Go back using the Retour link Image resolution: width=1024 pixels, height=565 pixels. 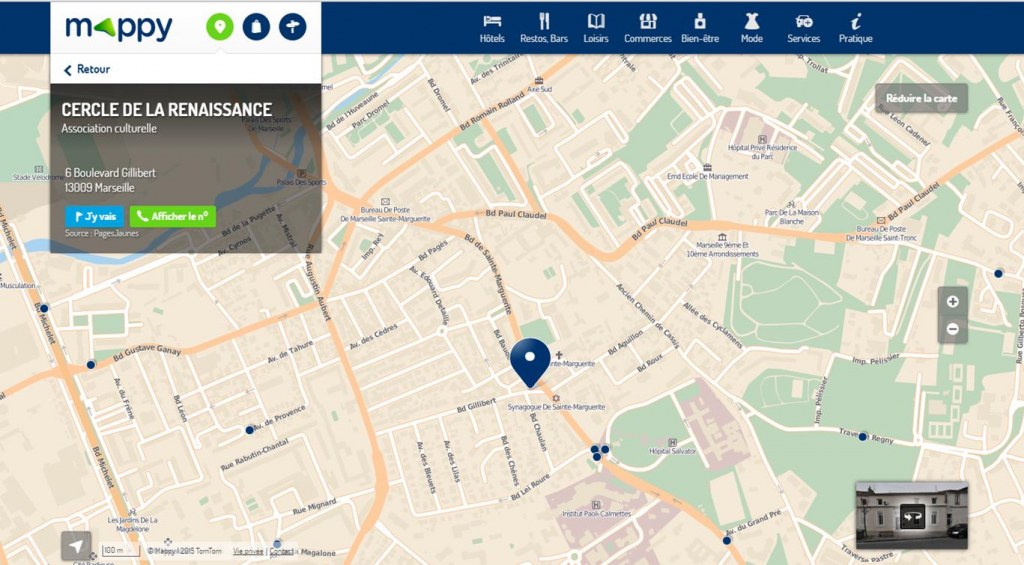(87, 69)
